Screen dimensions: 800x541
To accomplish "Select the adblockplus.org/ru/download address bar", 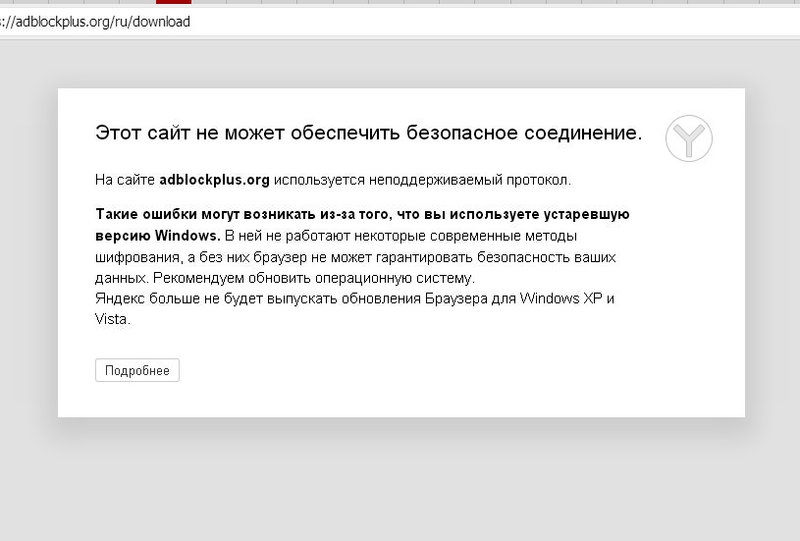I will [x=400, y=22].
